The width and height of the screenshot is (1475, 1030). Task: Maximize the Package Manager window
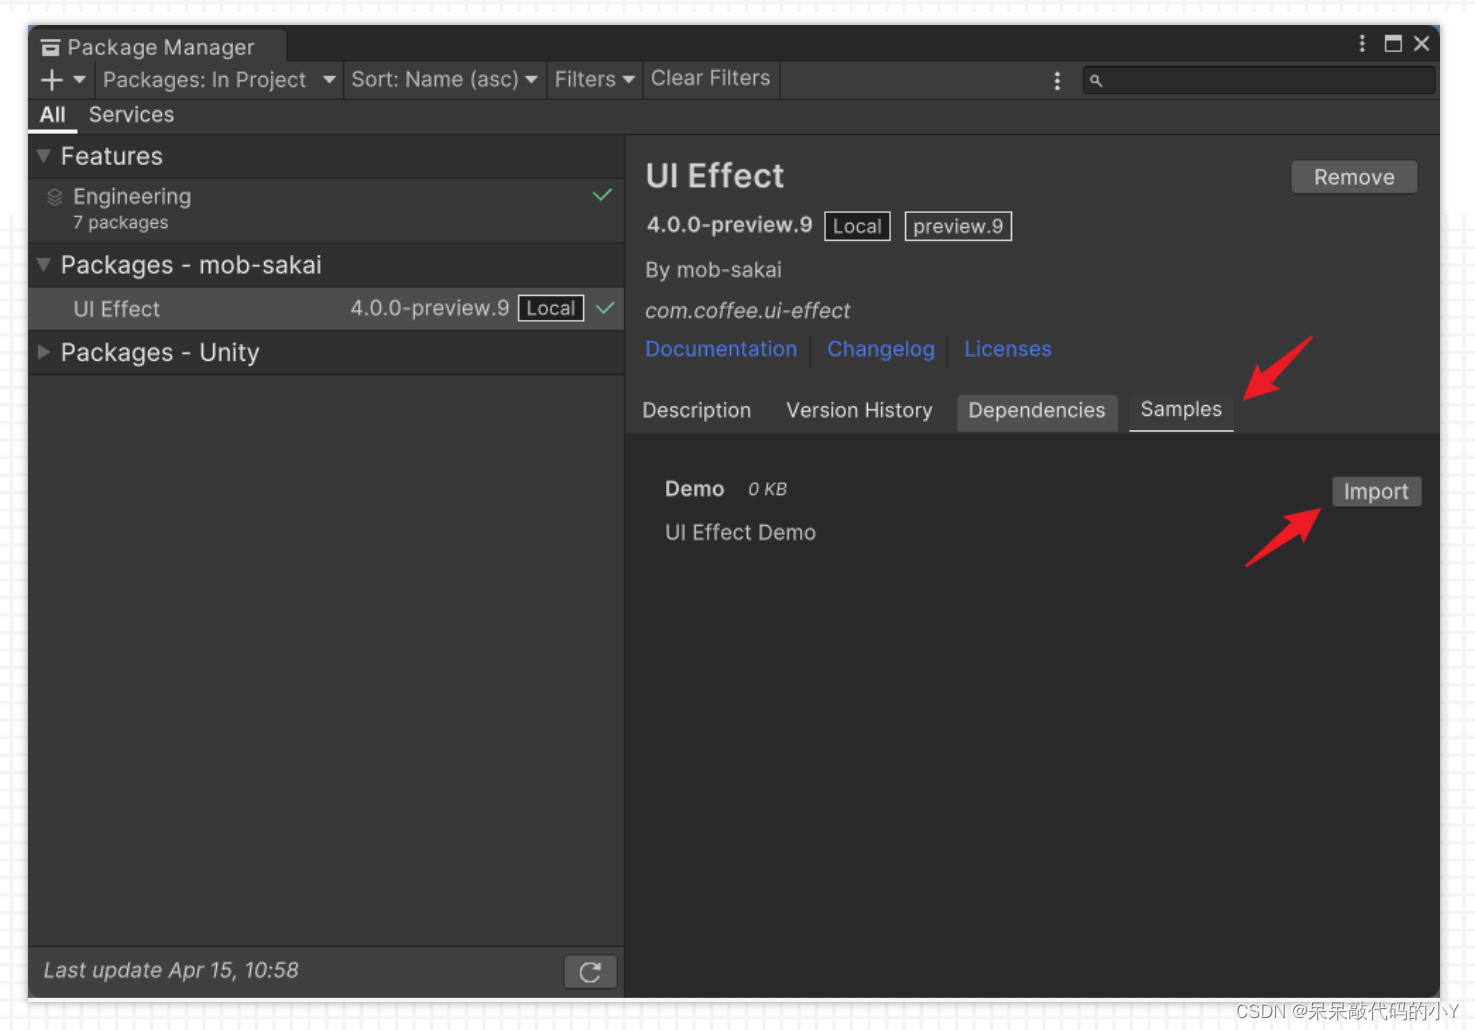[x=1393, y=43]
